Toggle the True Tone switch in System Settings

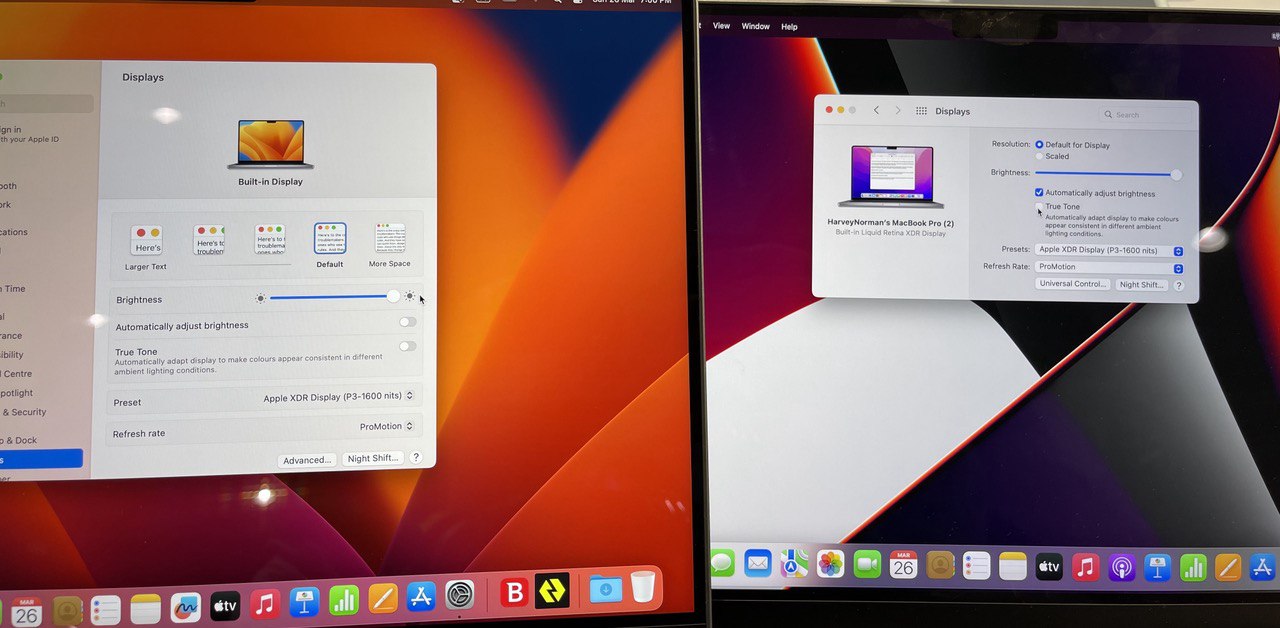click(407, 346)
